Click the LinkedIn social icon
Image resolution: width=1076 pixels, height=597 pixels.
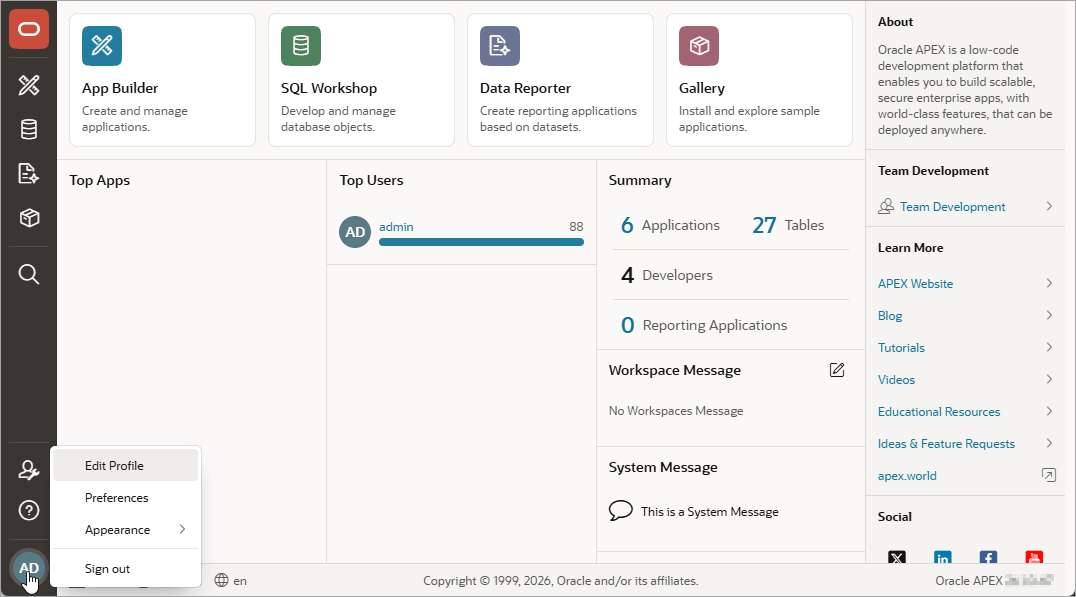click(943, 557)
